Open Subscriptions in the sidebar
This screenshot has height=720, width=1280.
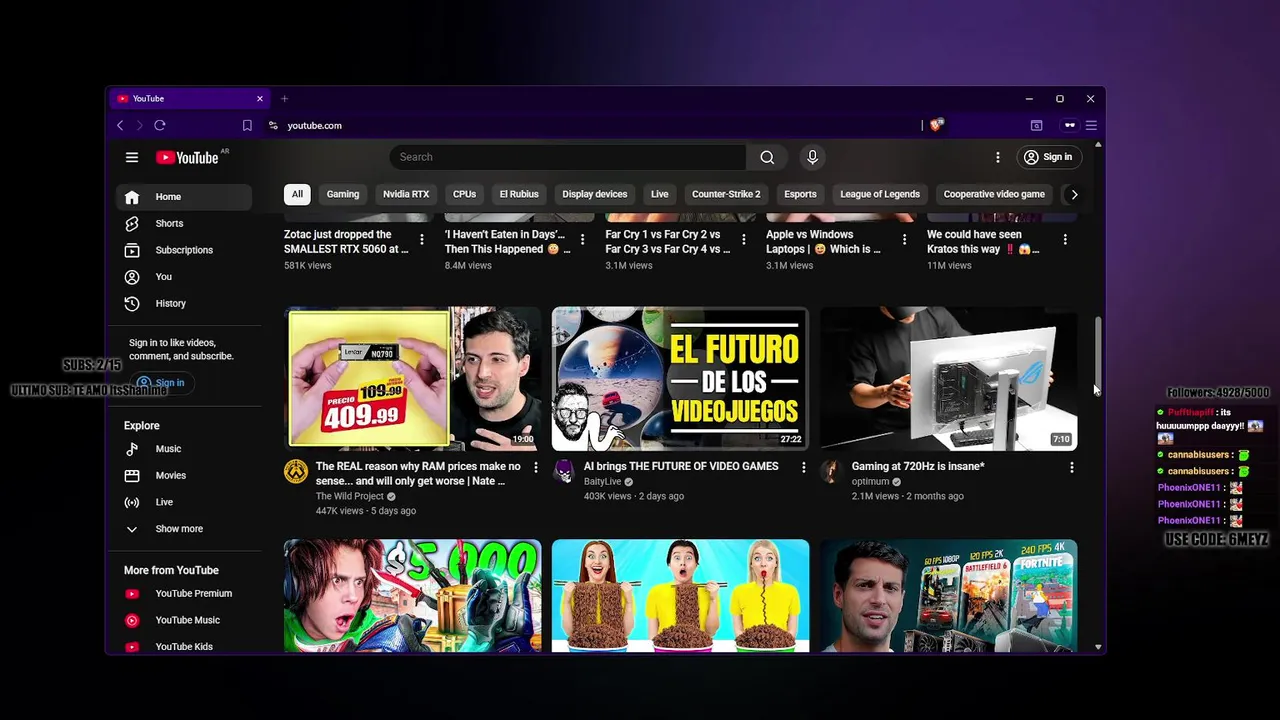click(184, 250)
